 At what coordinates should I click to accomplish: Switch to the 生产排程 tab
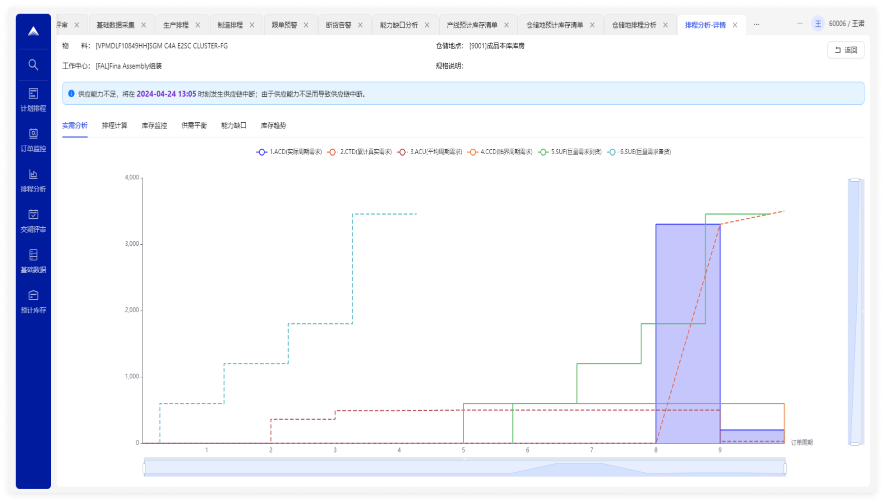176,25
